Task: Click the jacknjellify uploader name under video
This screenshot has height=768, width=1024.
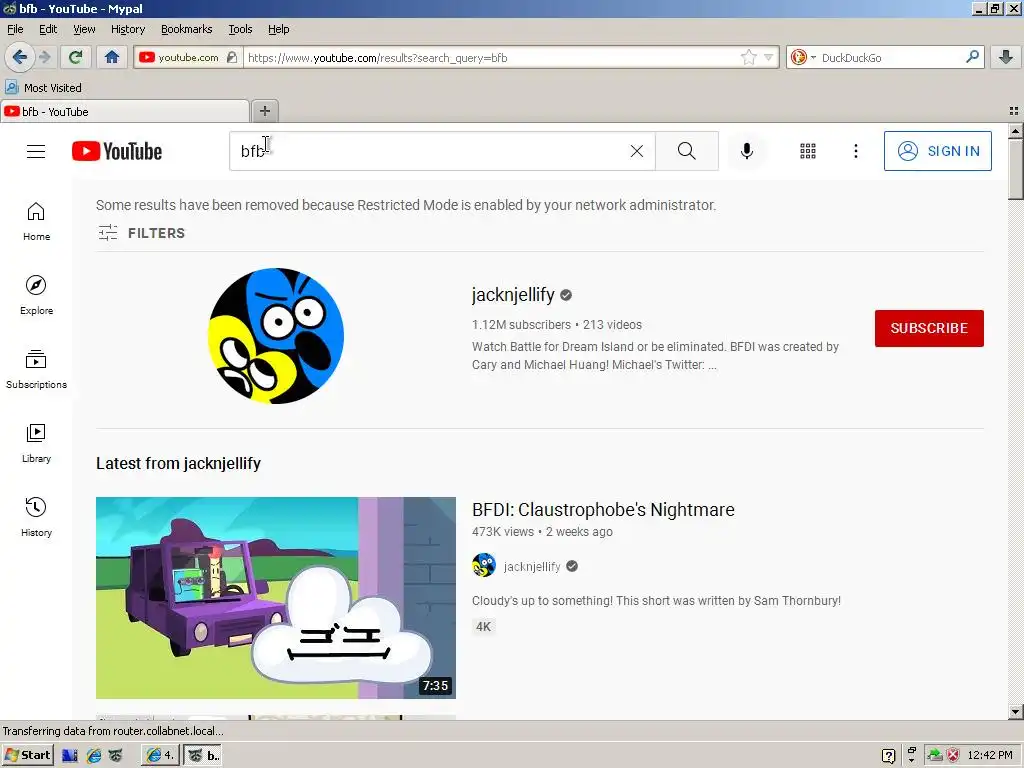Action: click(x=532, y=566)
